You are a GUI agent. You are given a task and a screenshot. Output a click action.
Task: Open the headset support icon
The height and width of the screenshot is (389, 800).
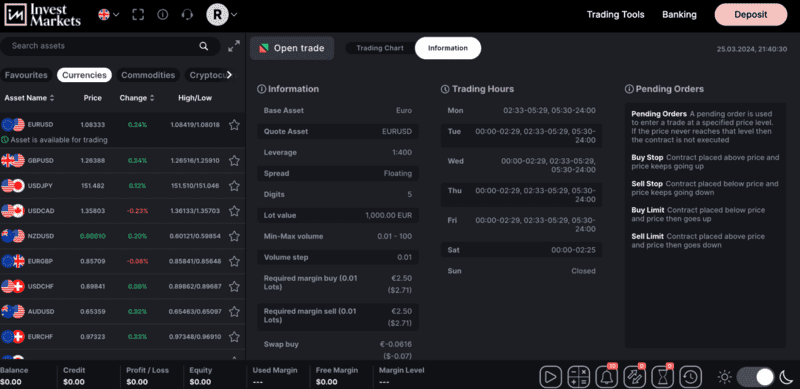pos(187,15)
